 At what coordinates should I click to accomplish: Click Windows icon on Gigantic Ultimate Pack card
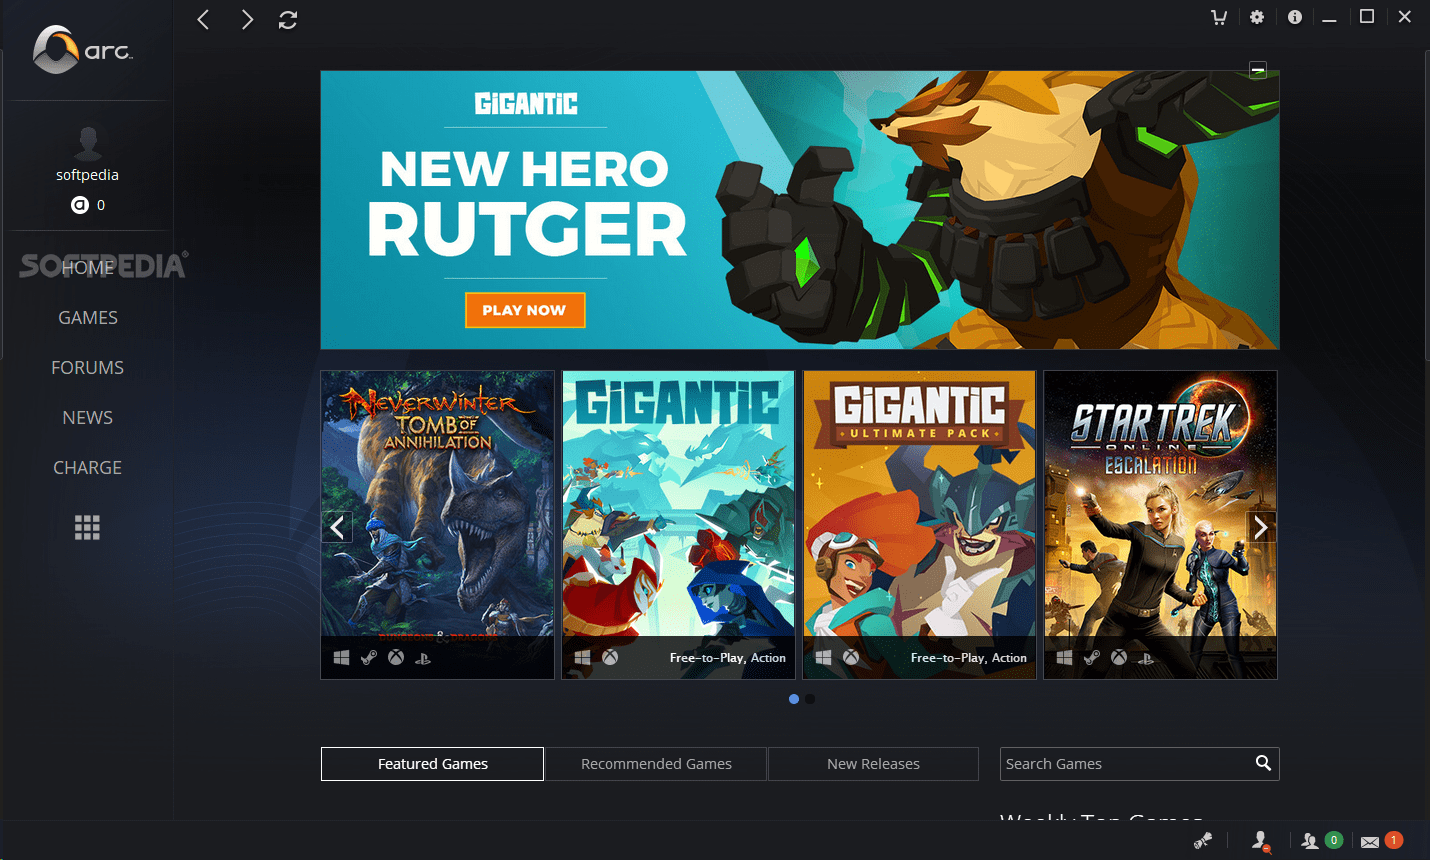[x=823, y=657]
